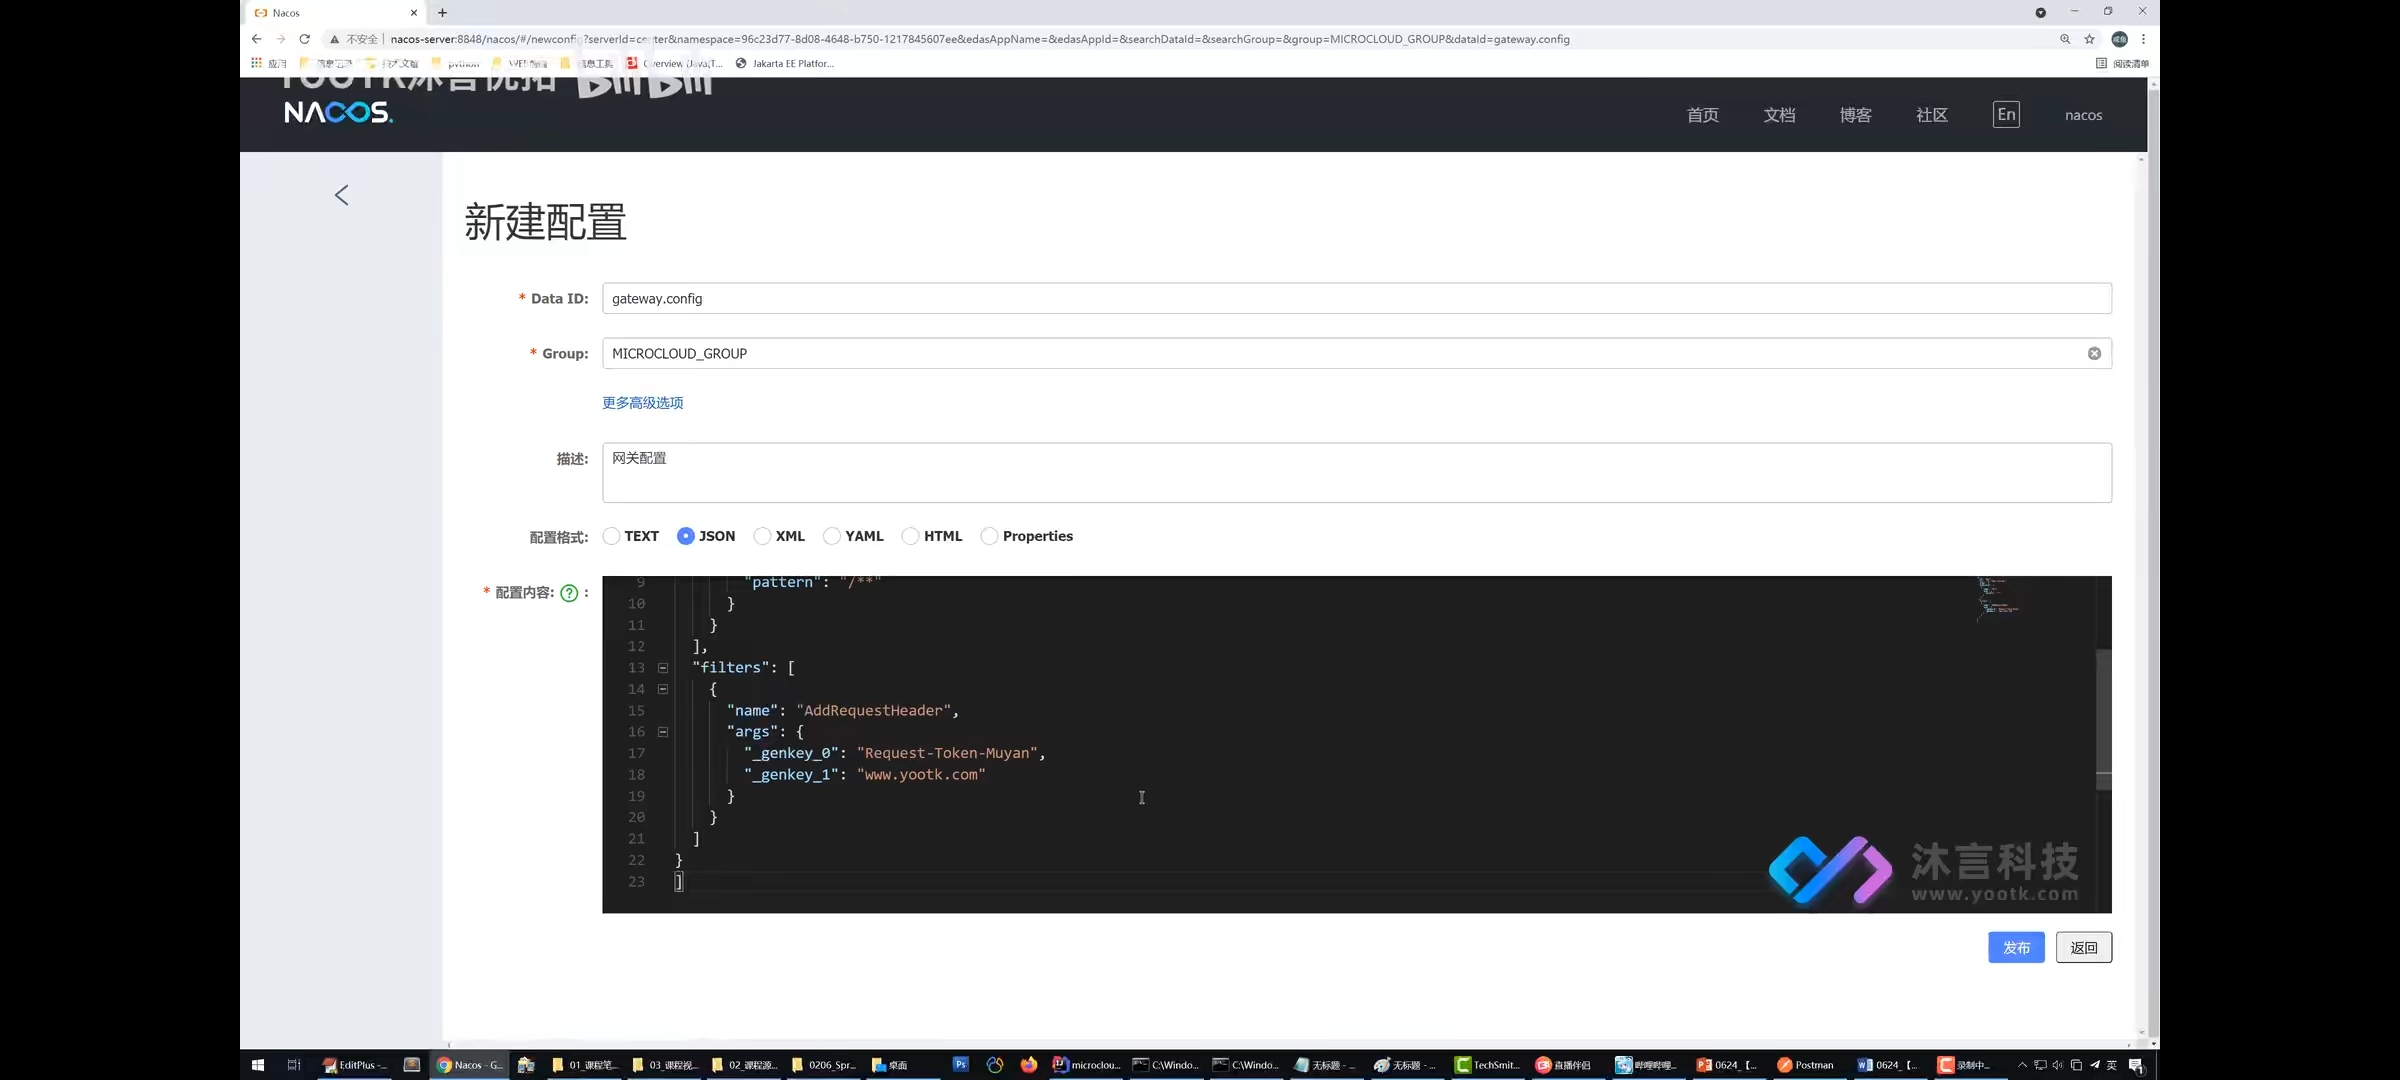Image resolution: width=2400 pixels, height=1080 pixels.
Task: Open the reading list button
Action: tap(2122, 63)
